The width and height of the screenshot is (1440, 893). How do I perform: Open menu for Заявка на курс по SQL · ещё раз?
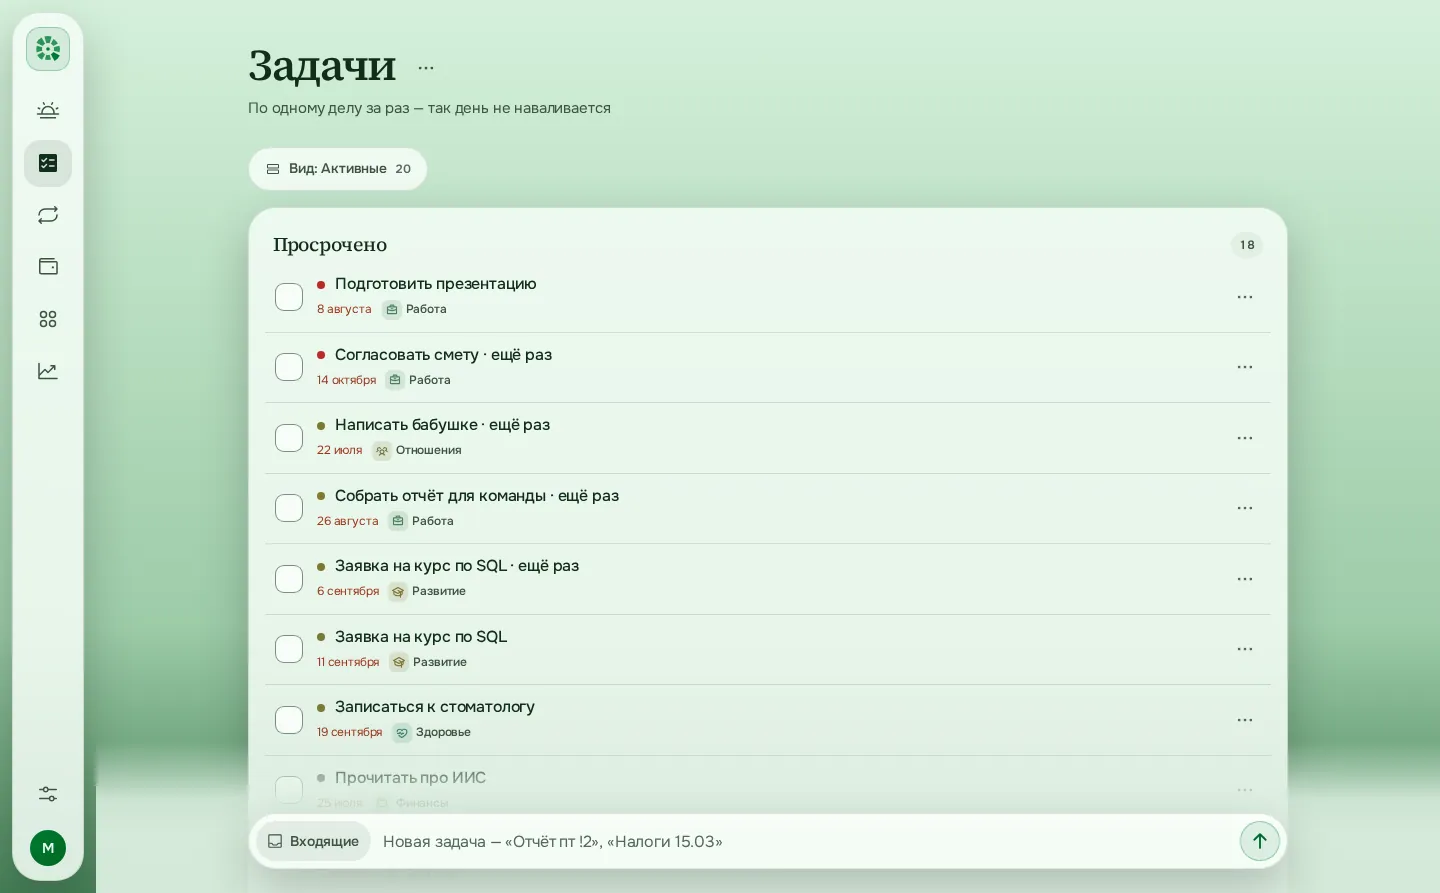click(x=1245, y=579)
